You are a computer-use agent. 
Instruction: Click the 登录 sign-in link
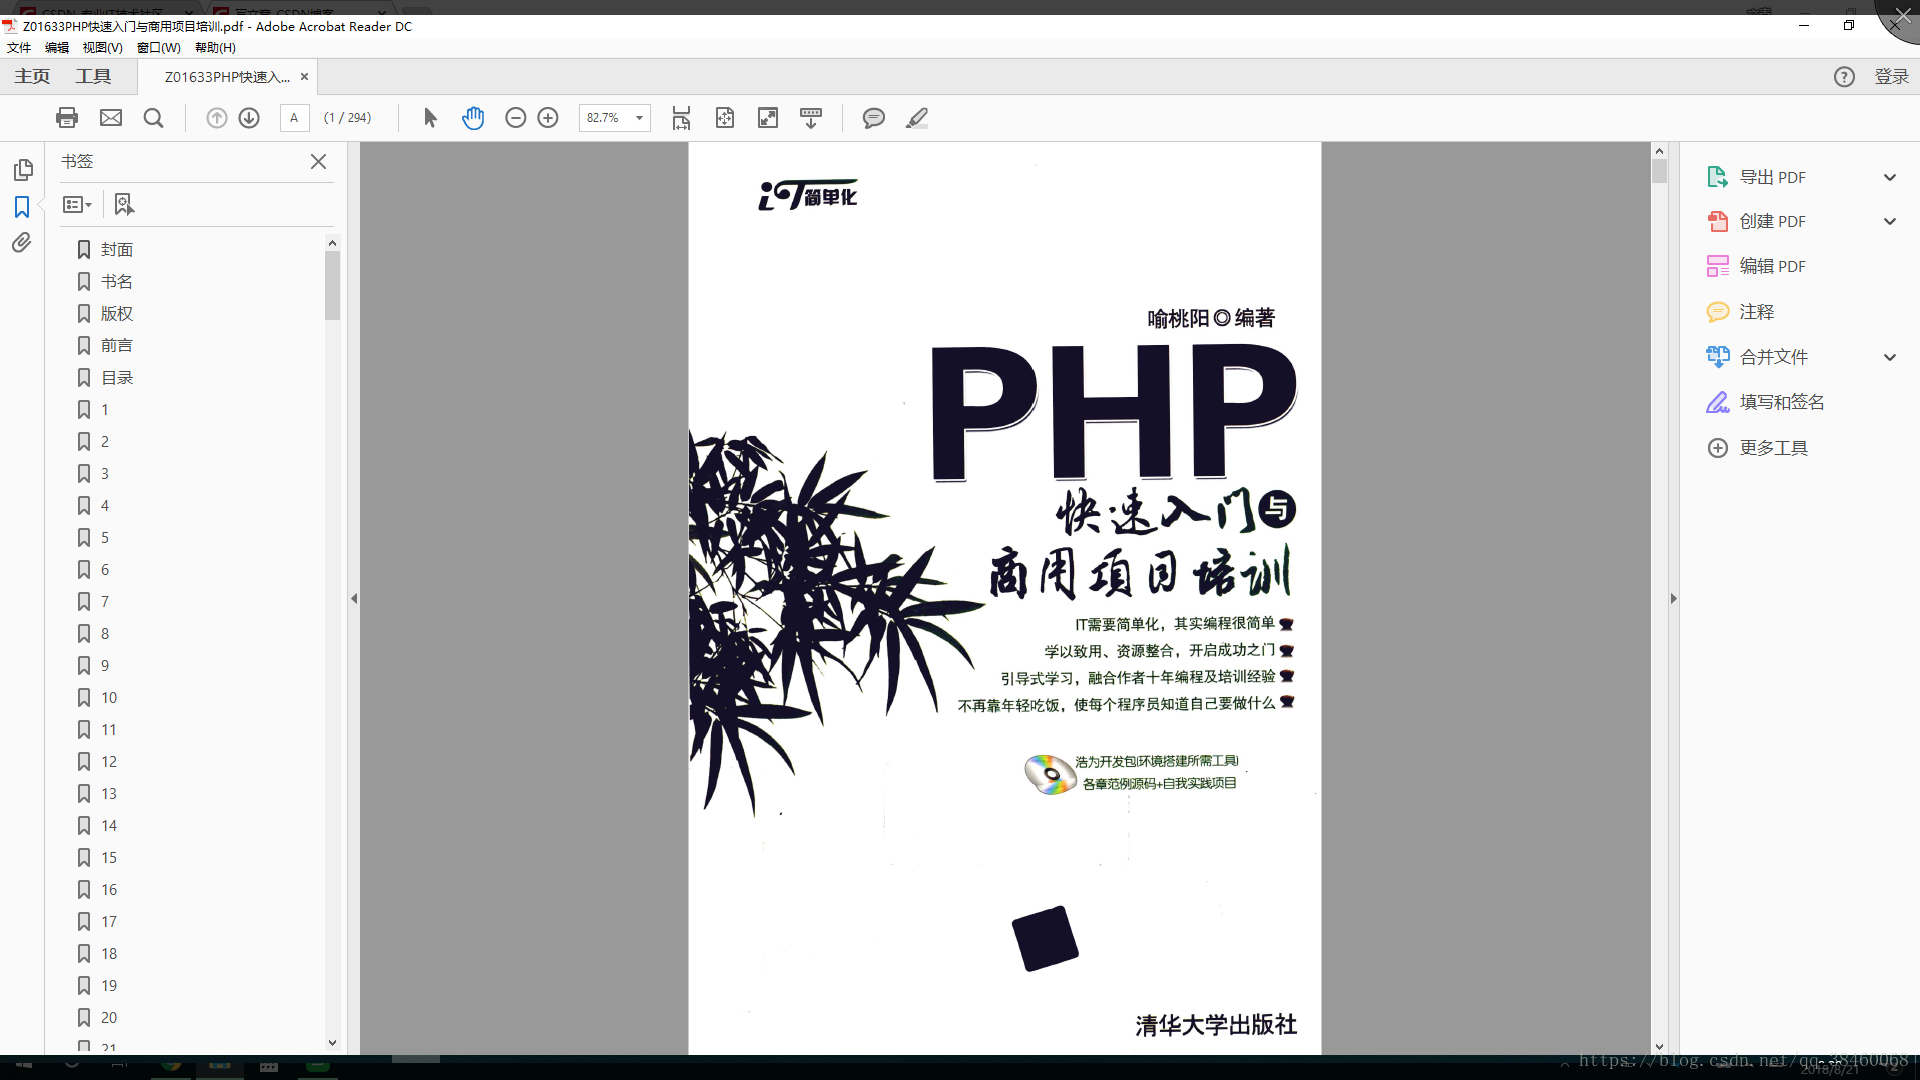(1891, 77)
